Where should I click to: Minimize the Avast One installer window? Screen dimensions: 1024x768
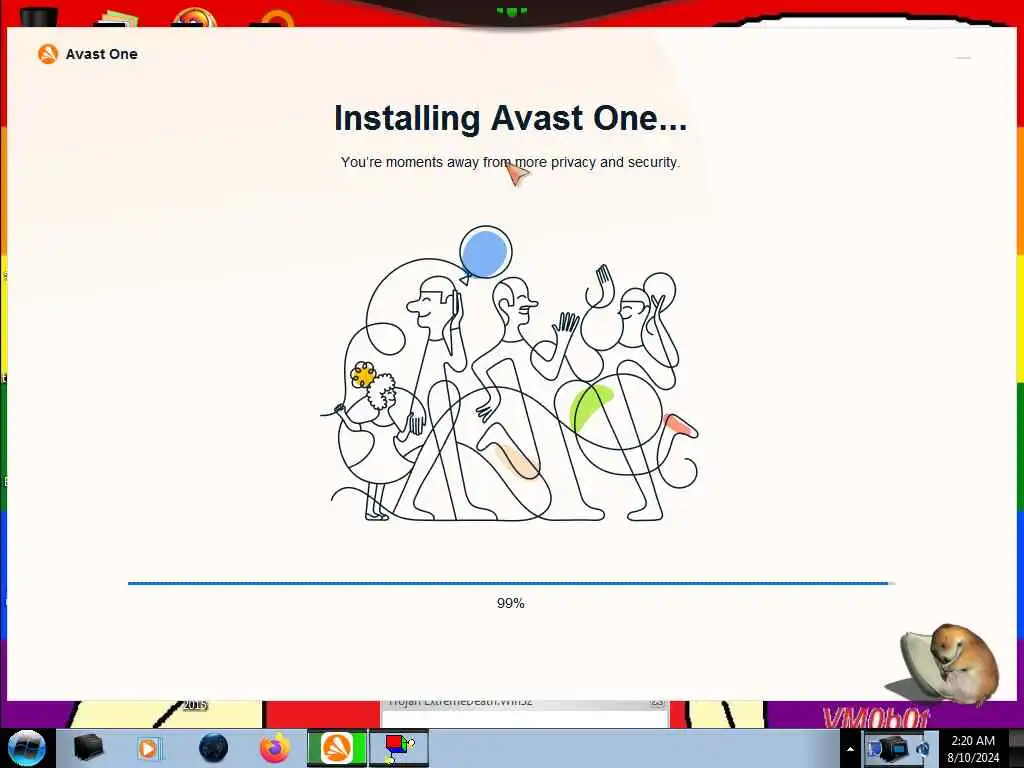tap(963, 58)
